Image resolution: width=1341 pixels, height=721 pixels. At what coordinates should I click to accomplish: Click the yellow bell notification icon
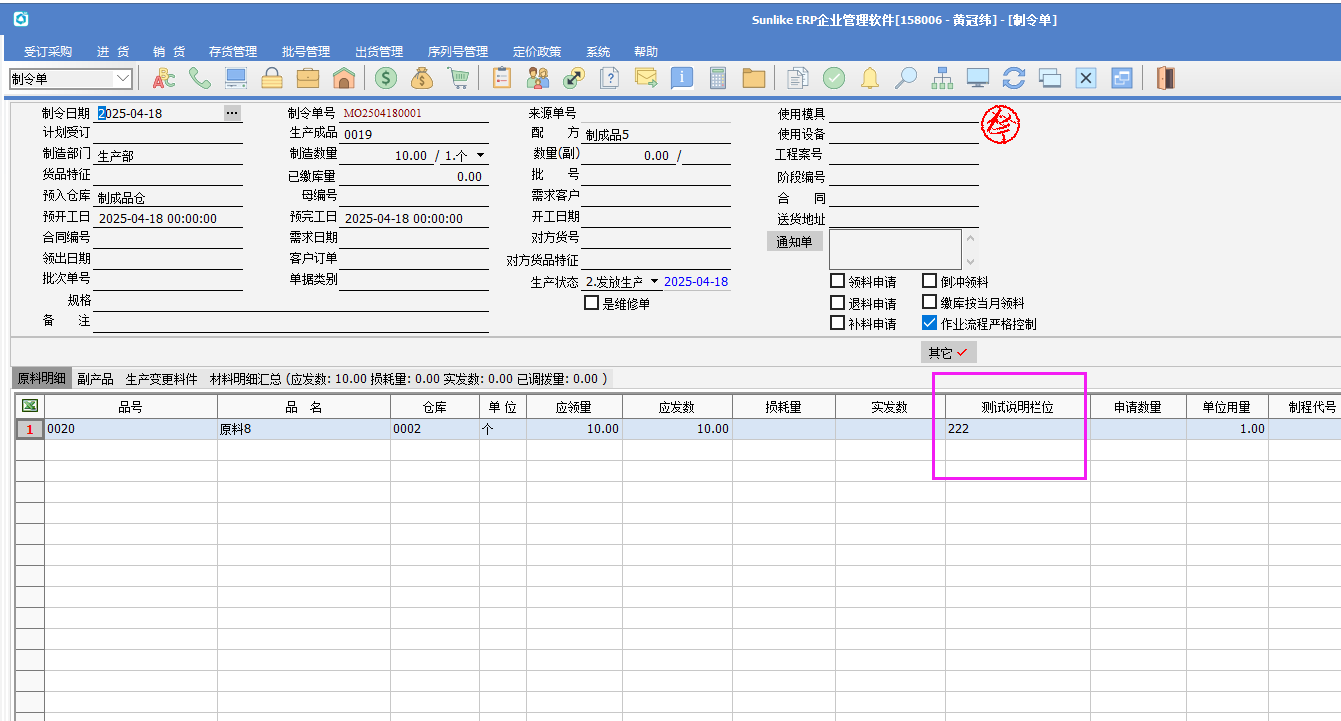[x=870, y=78]
